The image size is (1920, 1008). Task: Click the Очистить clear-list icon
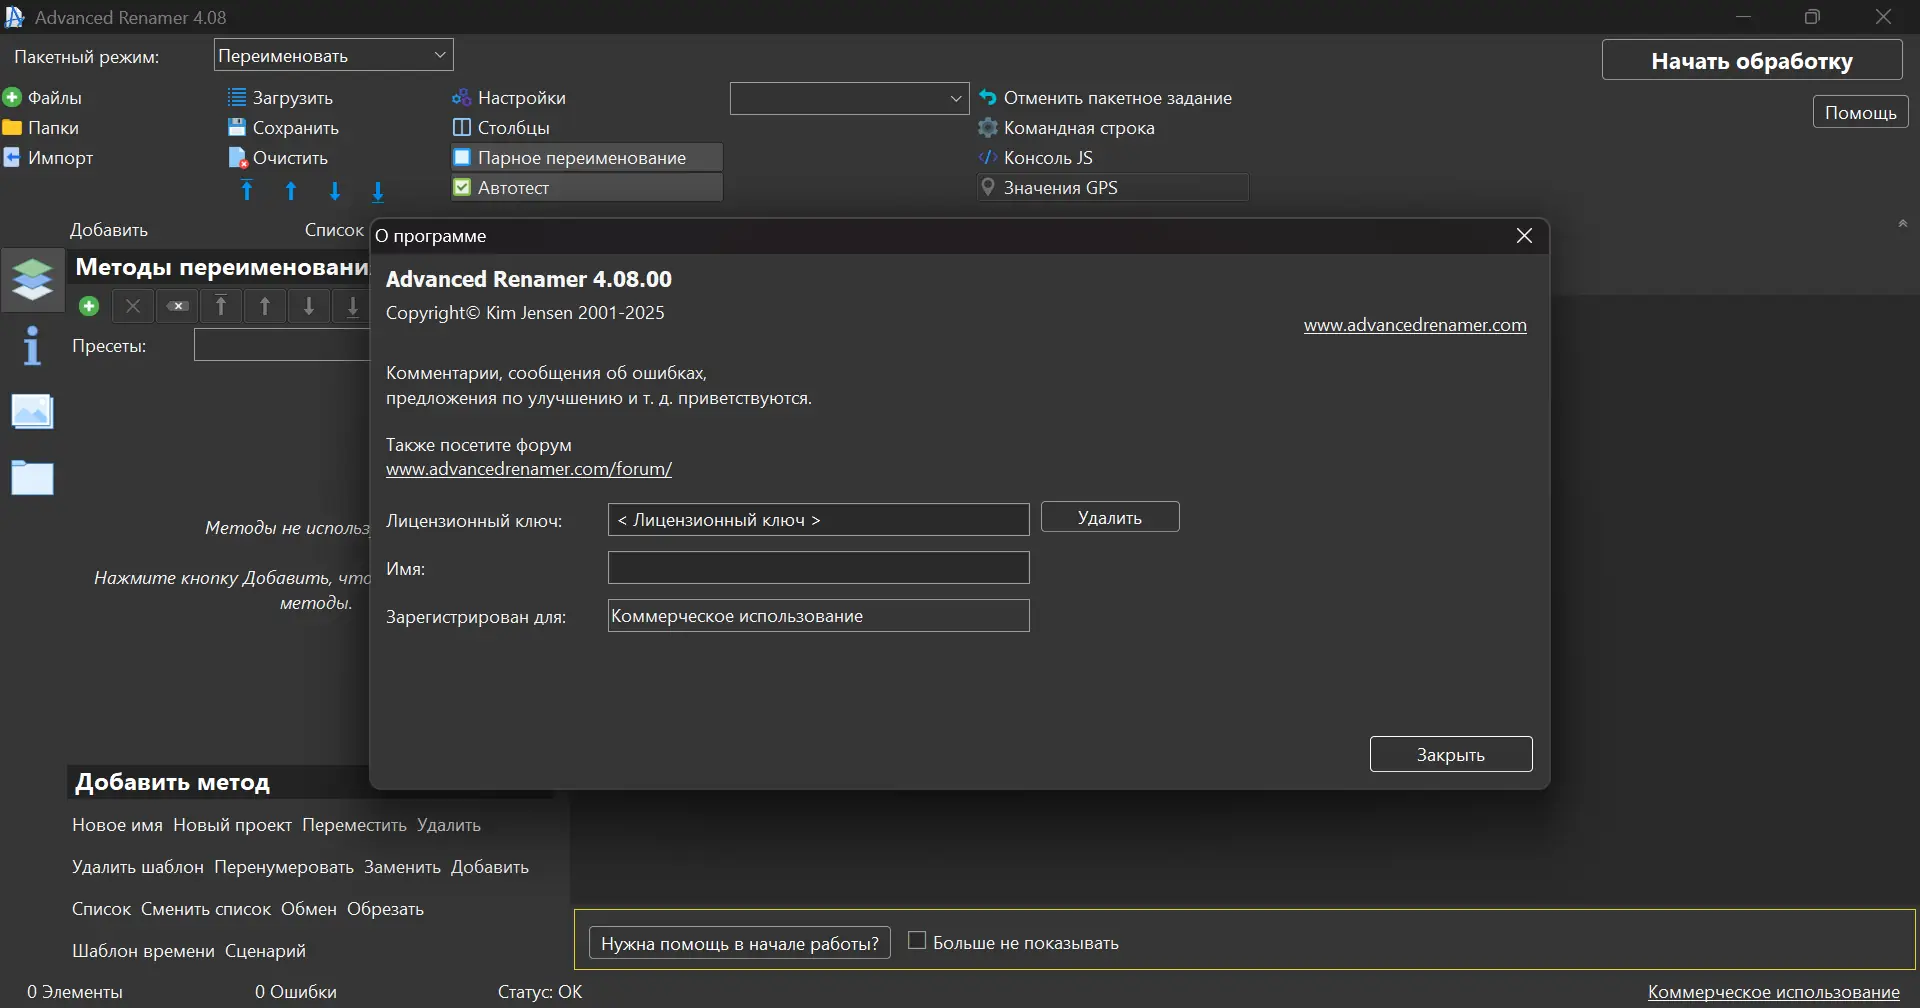[237, 158]
